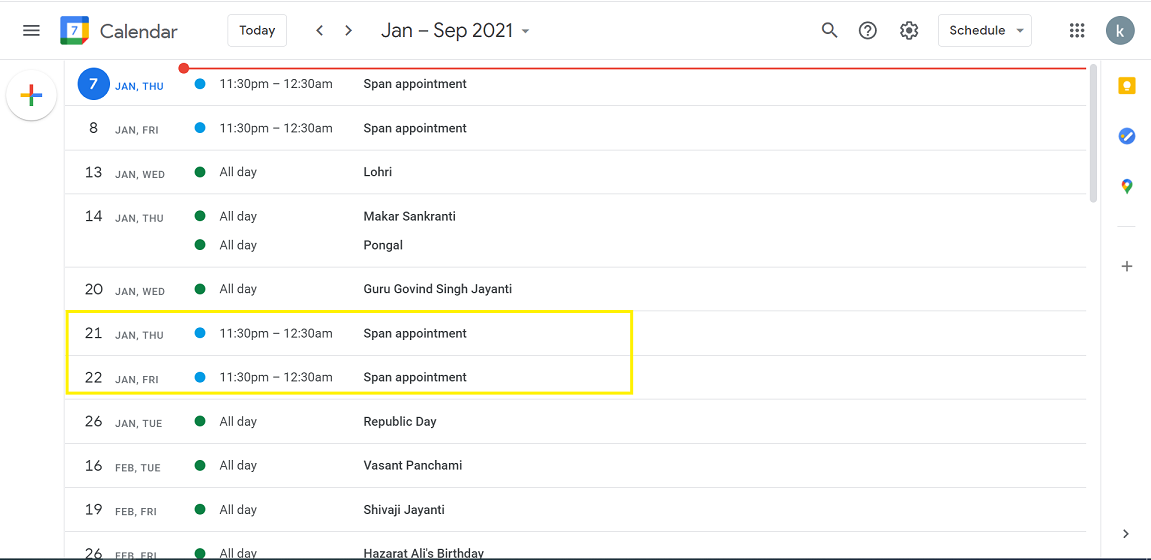Expand the Jan – Sep 2021 date picker

coord(455,31)
